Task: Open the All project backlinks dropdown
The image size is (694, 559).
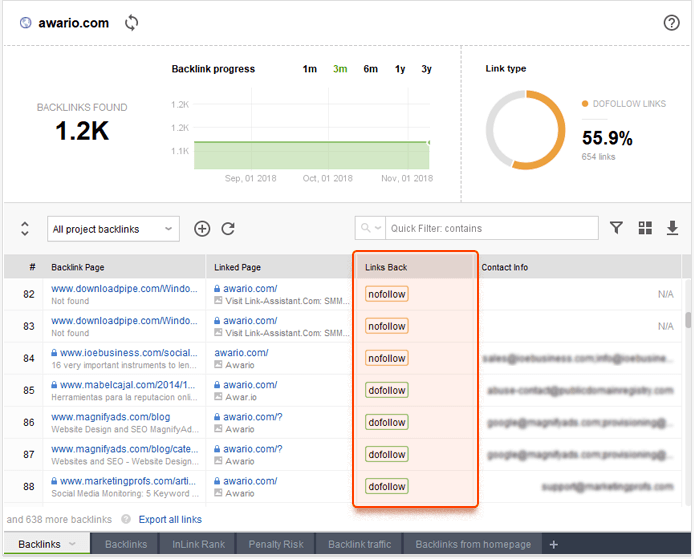Action: [113, 229]
